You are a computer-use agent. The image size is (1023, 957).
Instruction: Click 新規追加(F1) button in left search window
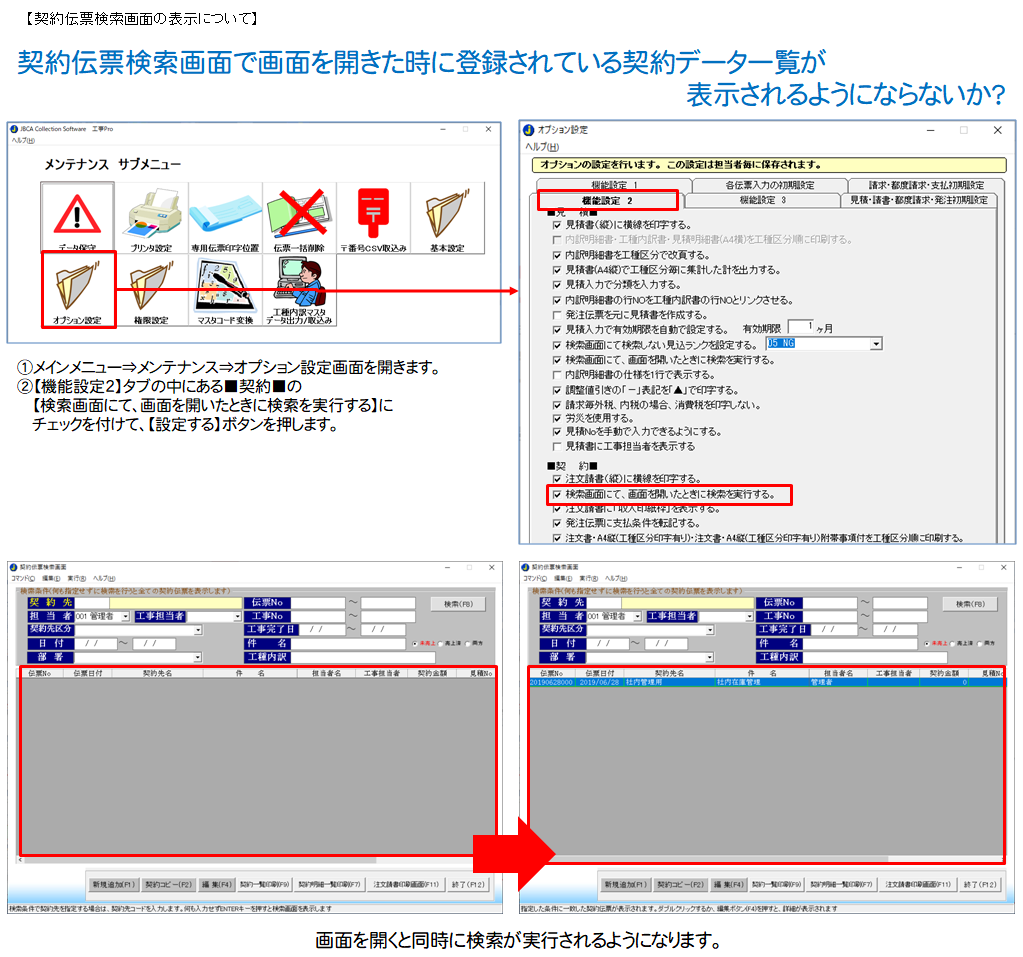pyautogui.click(x=112, y=884)
